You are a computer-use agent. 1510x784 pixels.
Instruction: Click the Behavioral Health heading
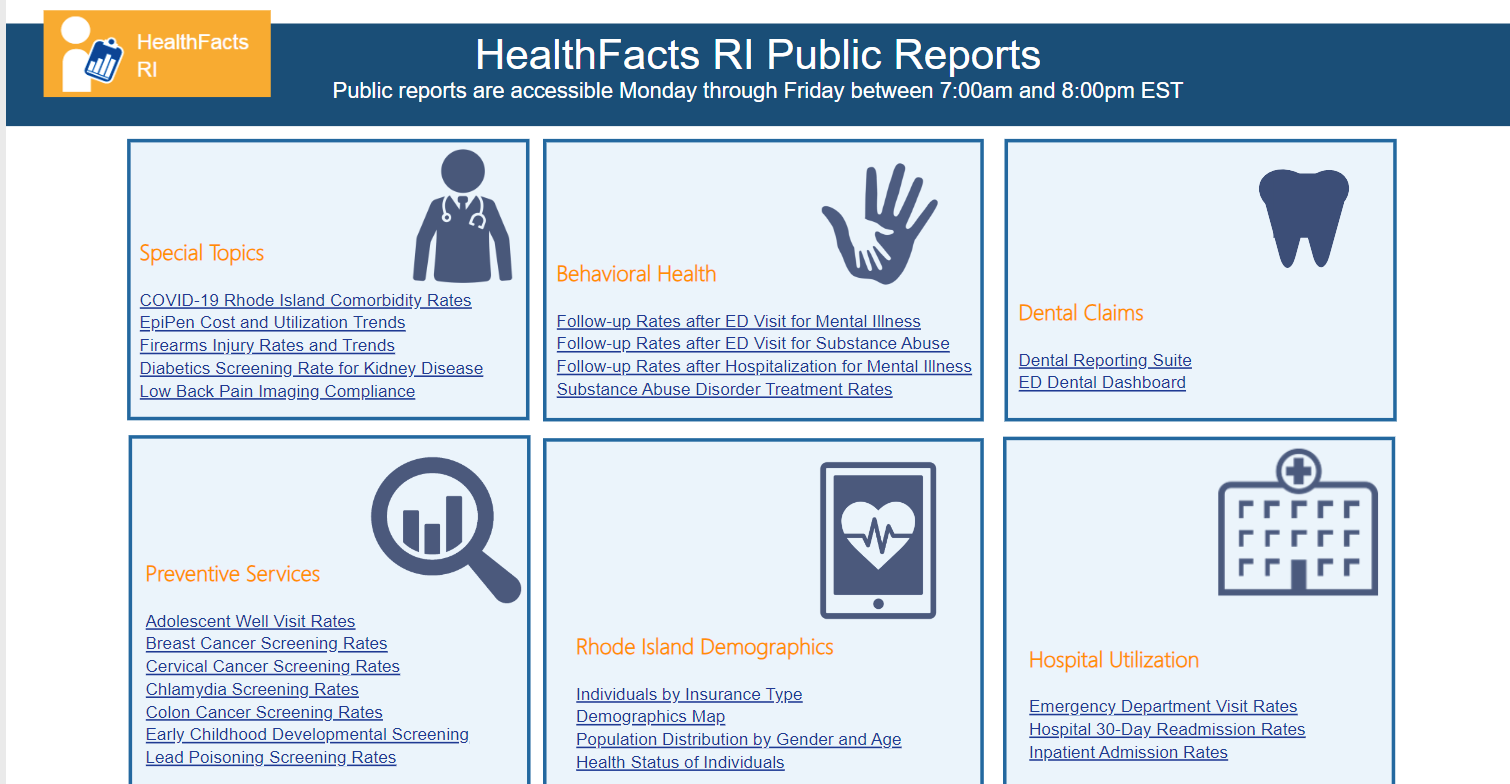(636, 274)
